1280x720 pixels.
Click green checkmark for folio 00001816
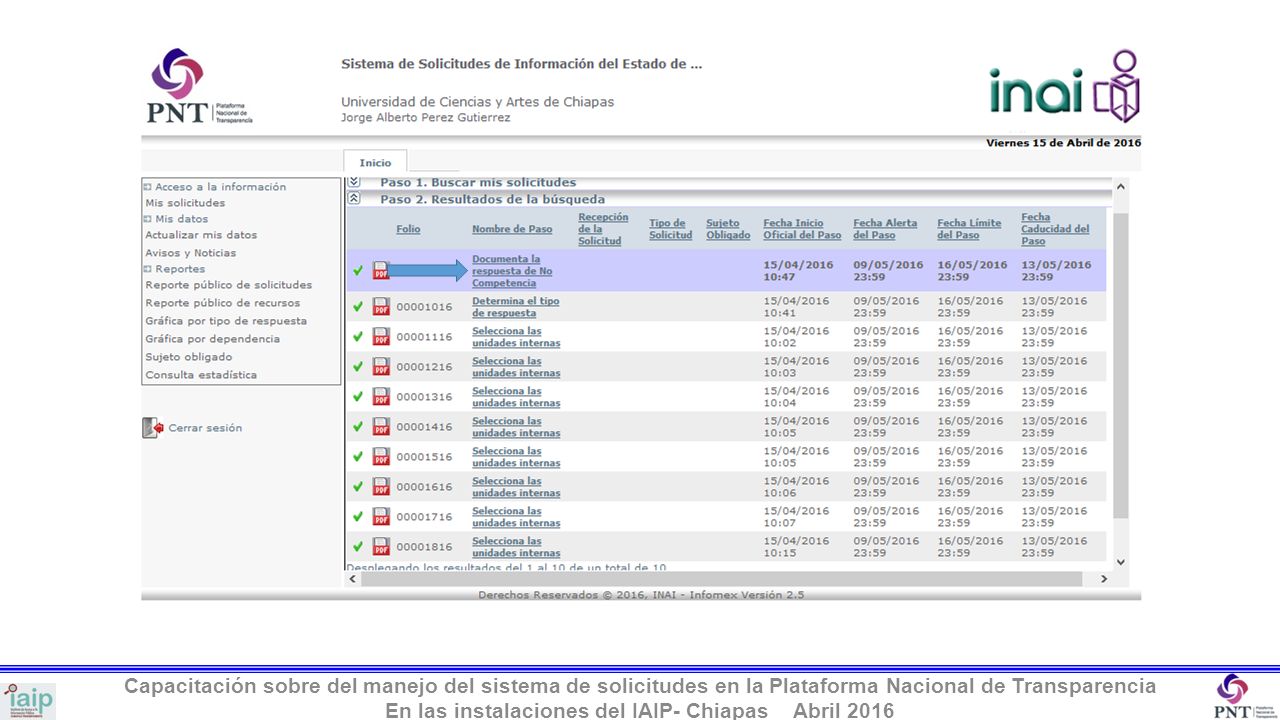[358, 546]
